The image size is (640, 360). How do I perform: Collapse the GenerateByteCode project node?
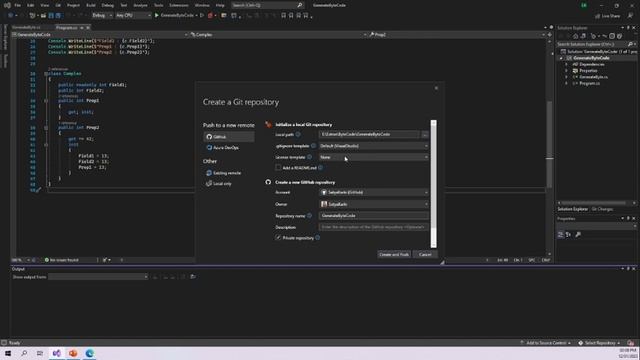click(561, 58)
